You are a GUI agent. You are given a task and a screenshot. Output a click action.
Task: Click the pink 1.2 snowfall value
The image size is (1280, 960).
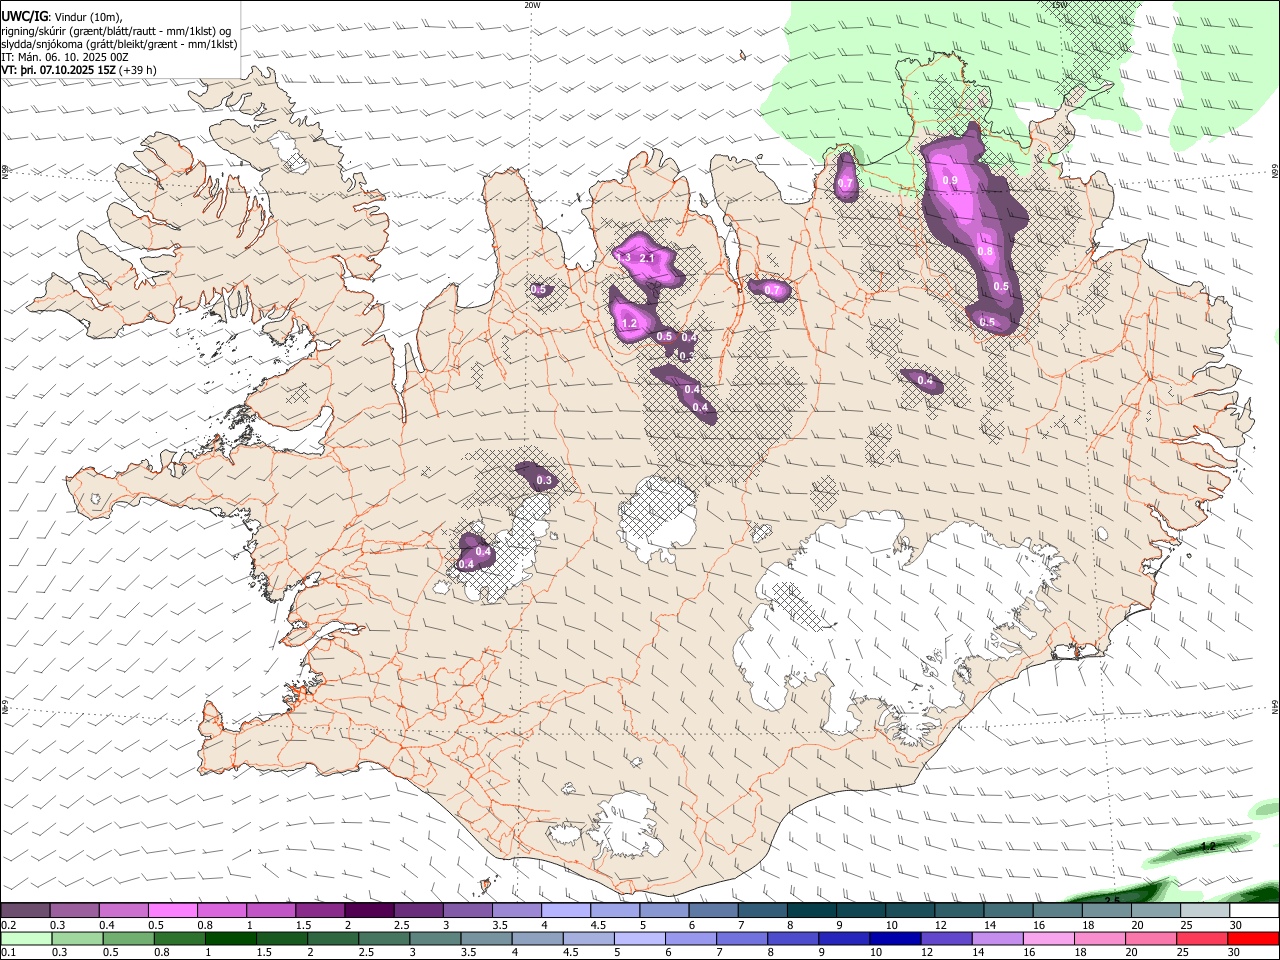pos(629,323)
